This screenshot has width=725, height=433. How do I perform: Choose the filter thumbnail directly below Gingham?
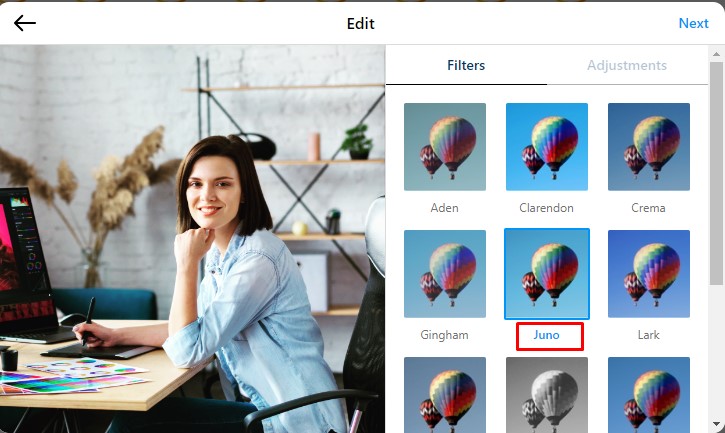coord(445,395)
